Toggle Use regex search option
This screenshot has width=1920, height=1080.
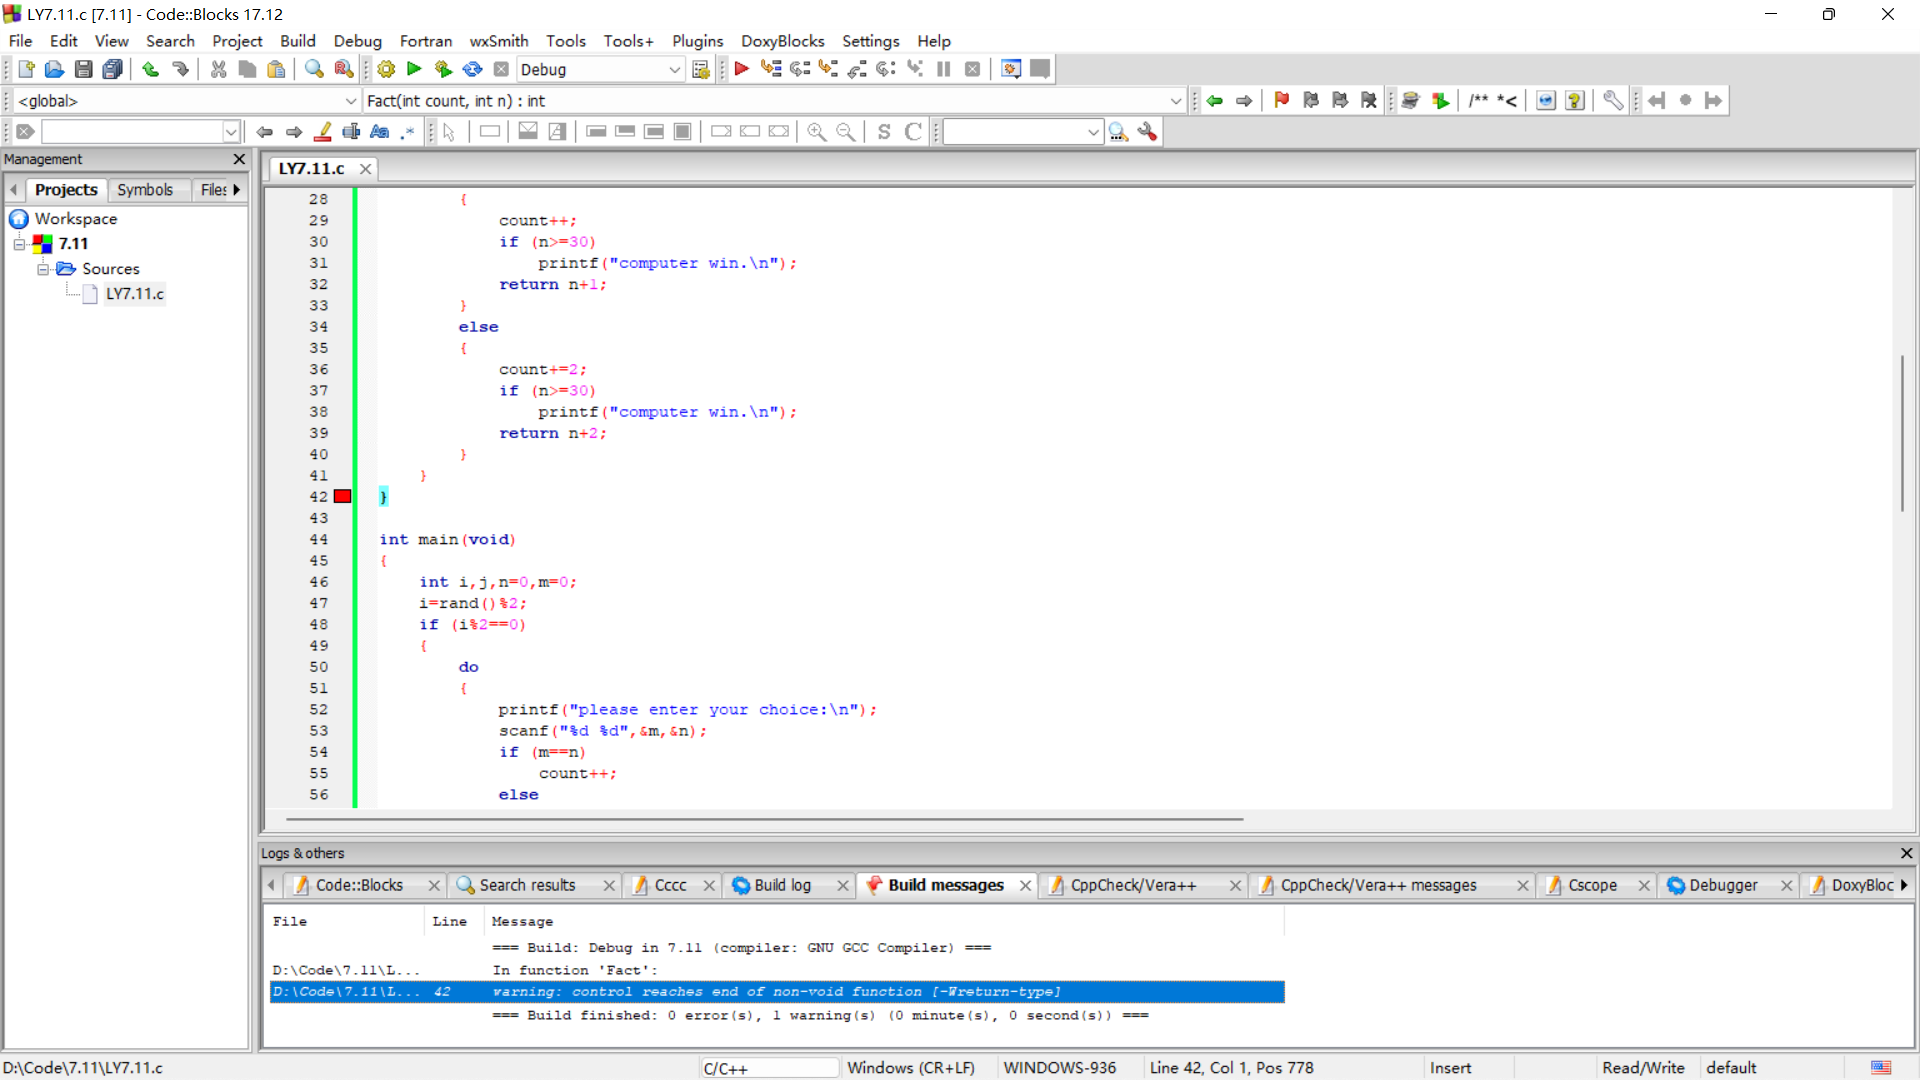407,132
